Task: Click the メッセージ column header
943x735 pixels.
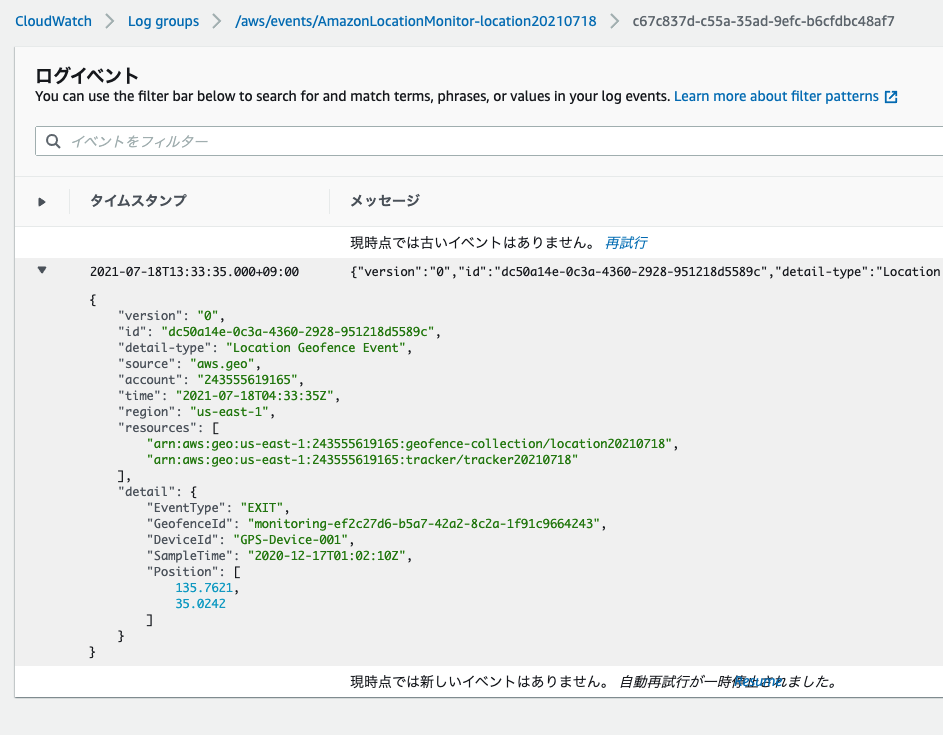Action: (385, 200)
